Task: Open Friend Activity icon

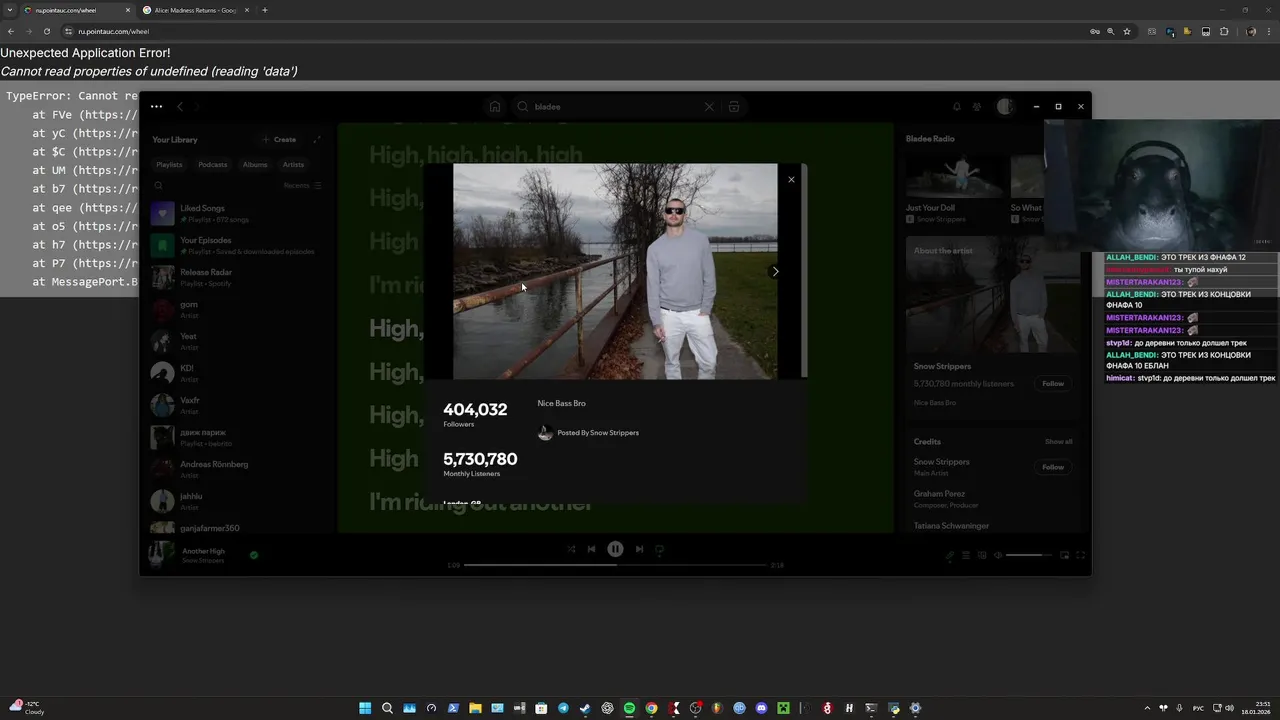Action: pos(977,107)
